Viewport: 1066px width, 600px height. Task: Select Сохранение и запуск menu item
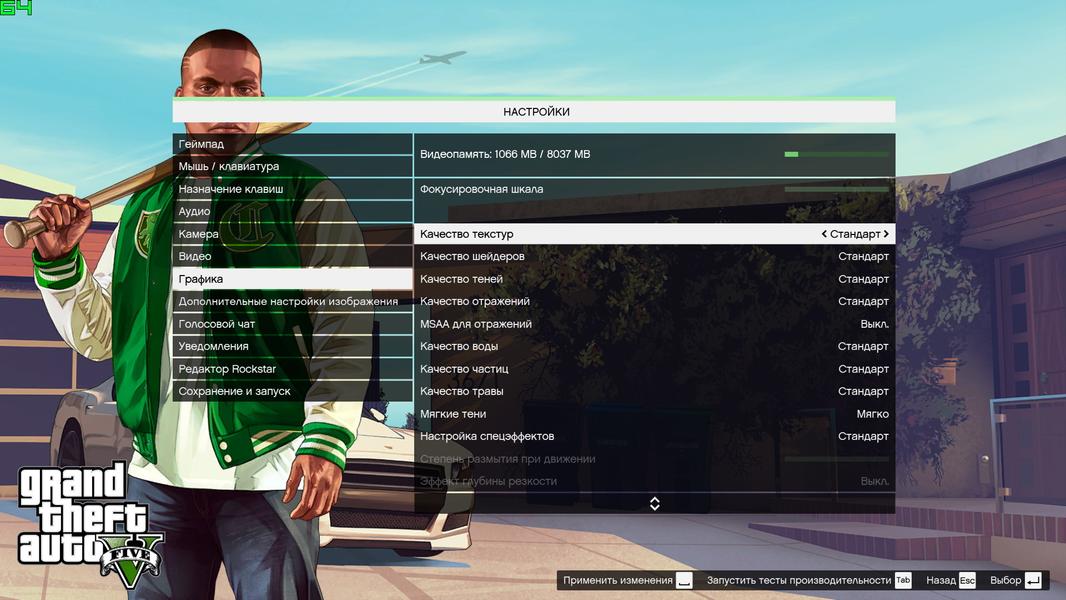click(292, 391)
